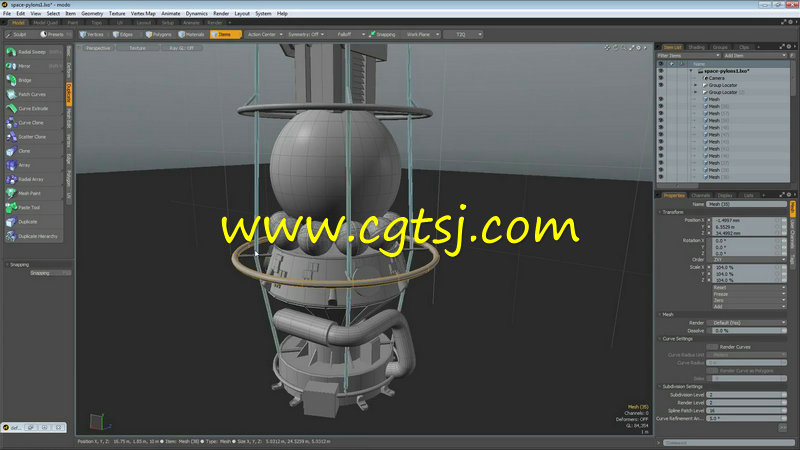Image resolution: width=800 pixels, height=450 pixels.
Task: Adjust the Subdivision Level slider field
Action: point(747,395)
